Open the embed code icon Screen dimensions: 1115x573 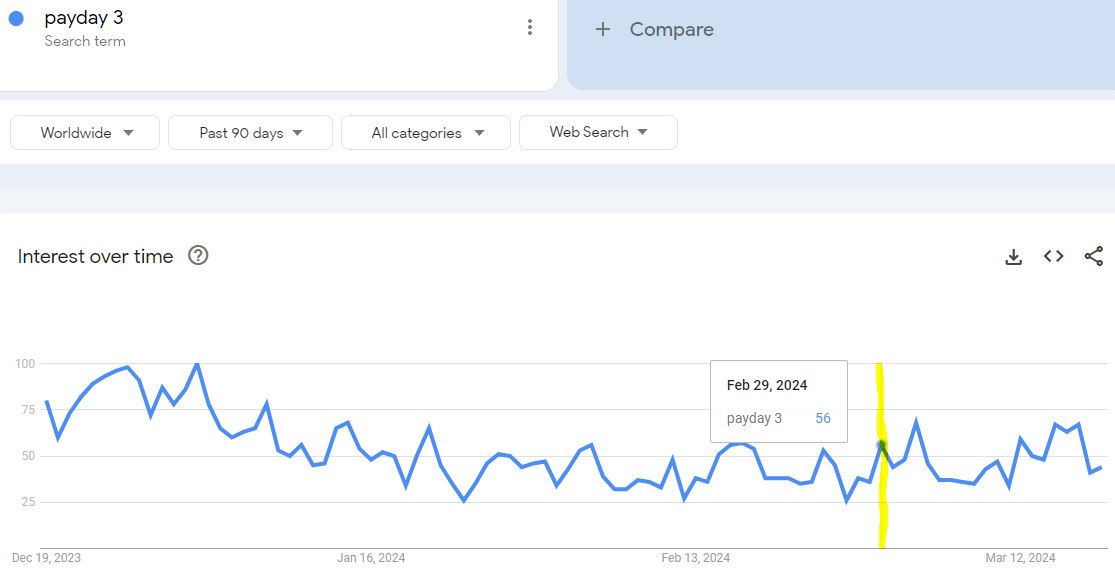[1053, 256]
